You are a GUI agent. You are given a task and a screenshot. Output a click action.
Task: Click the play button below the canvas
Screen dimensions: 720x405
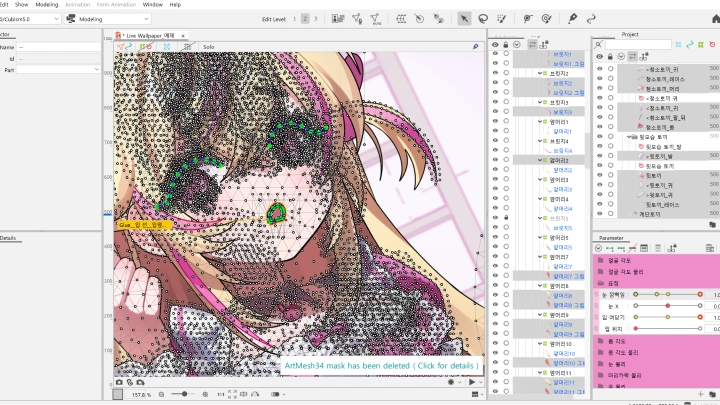click(472, 382)
